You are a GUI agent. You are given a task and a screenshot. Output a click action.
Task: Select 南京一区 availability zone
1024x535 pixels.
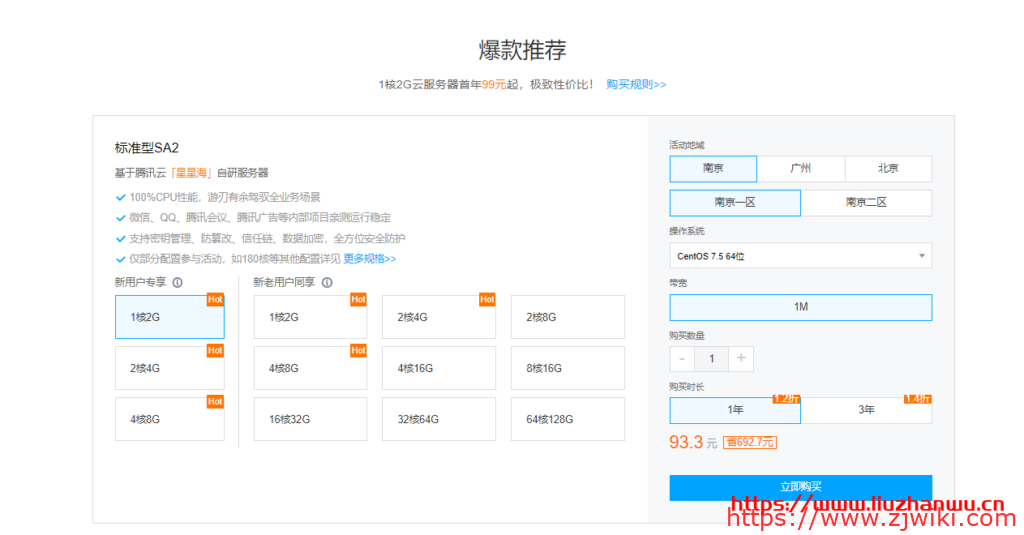coord(735,203)
